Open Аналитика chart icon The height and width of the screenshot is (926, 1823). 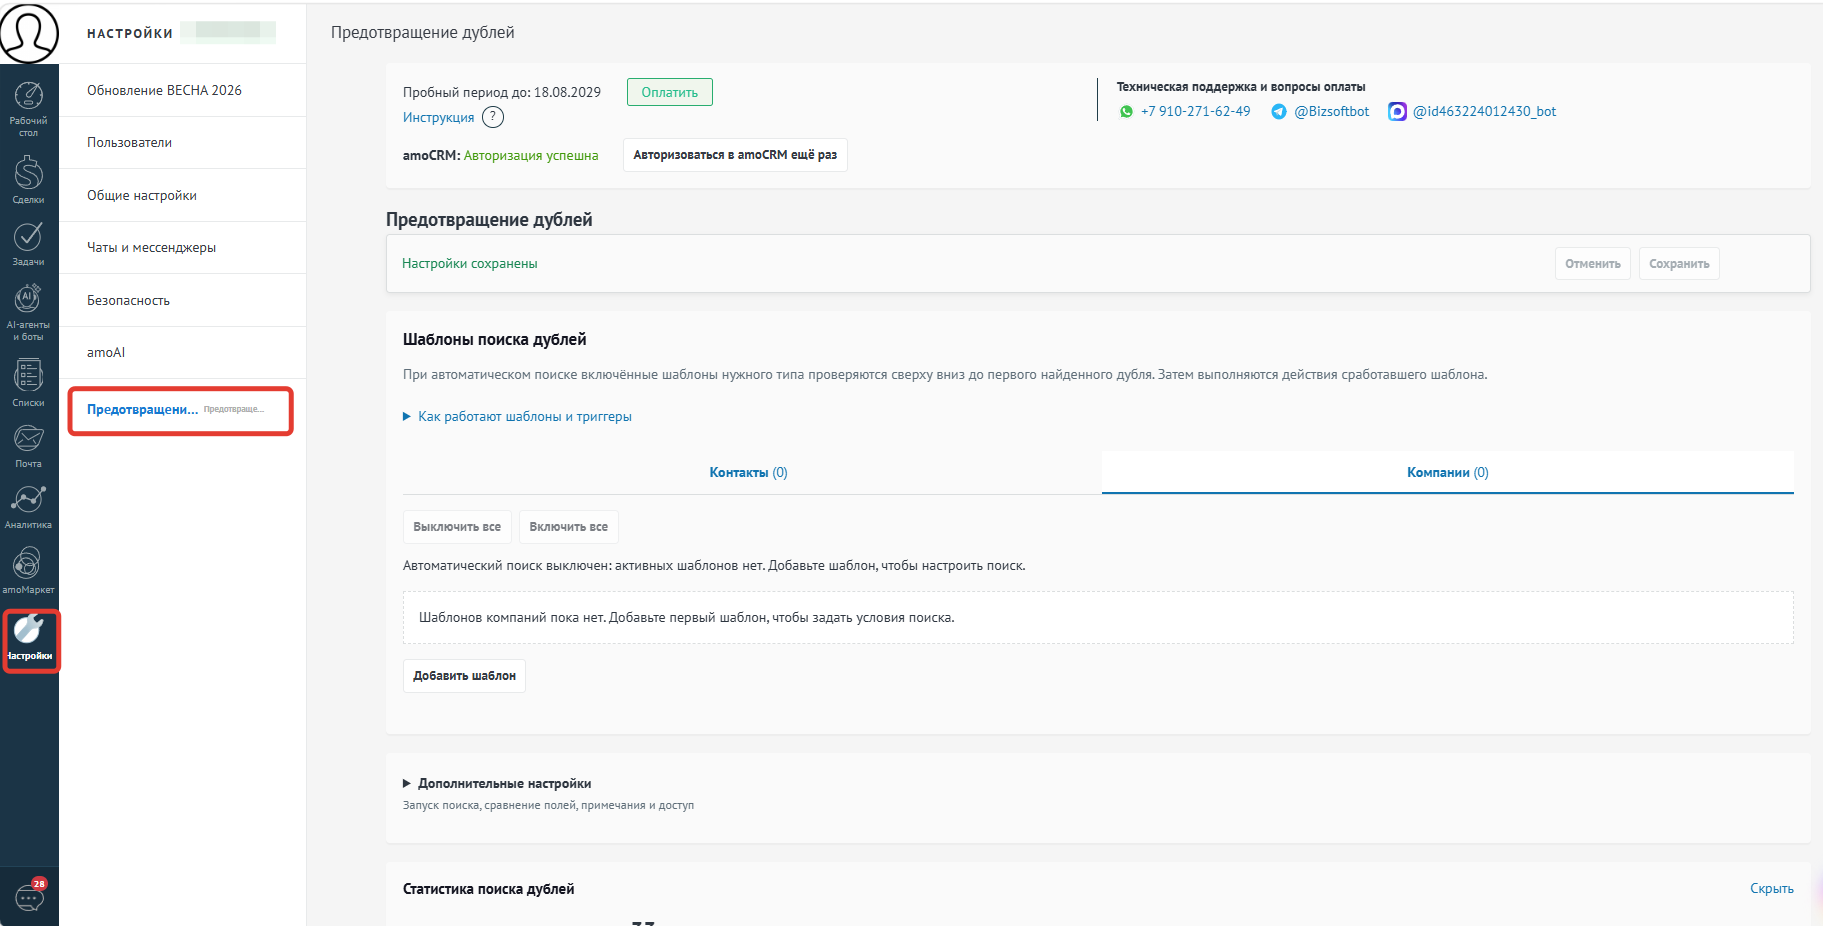point(28,506)
